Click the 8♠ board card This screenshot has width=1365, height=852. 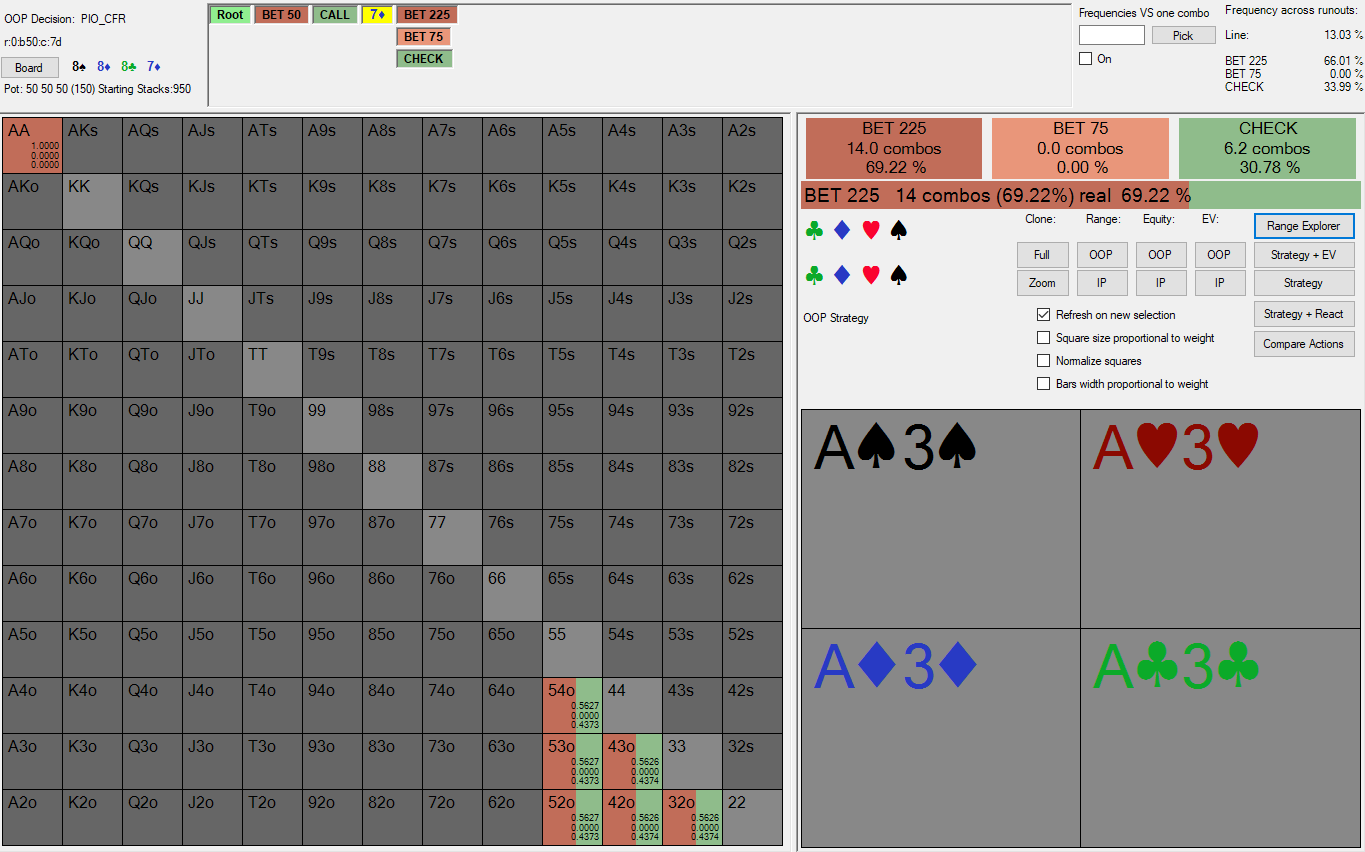[x=79, y=67]
